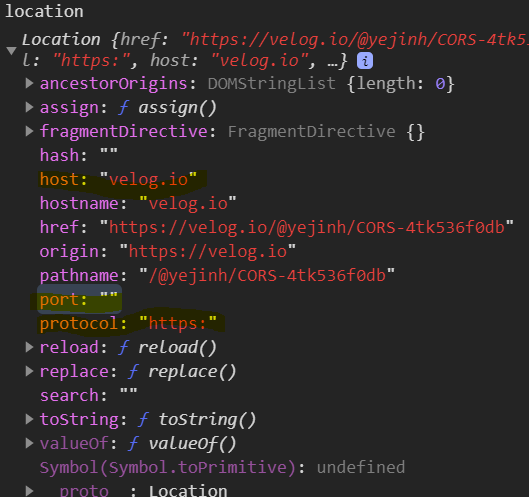Viewport: 529px width, 497px height.
Task: Expand the replace function entry
Action: [x=29, y=371]
